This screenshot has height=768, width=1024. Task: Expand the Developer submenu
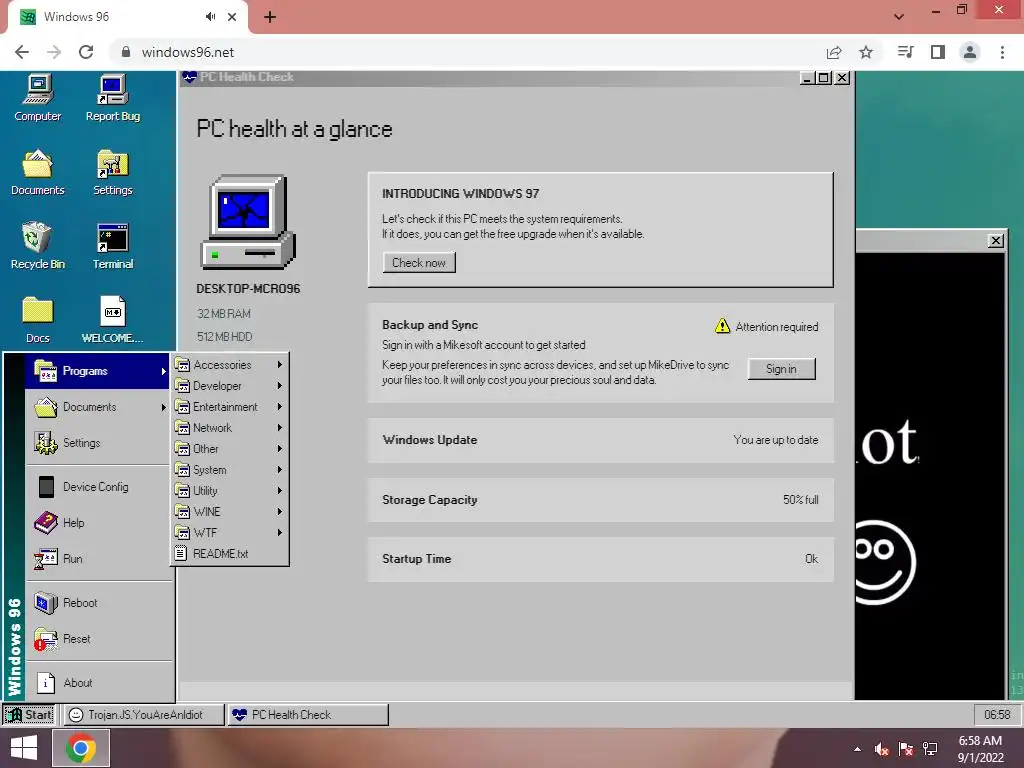(229, 386)
